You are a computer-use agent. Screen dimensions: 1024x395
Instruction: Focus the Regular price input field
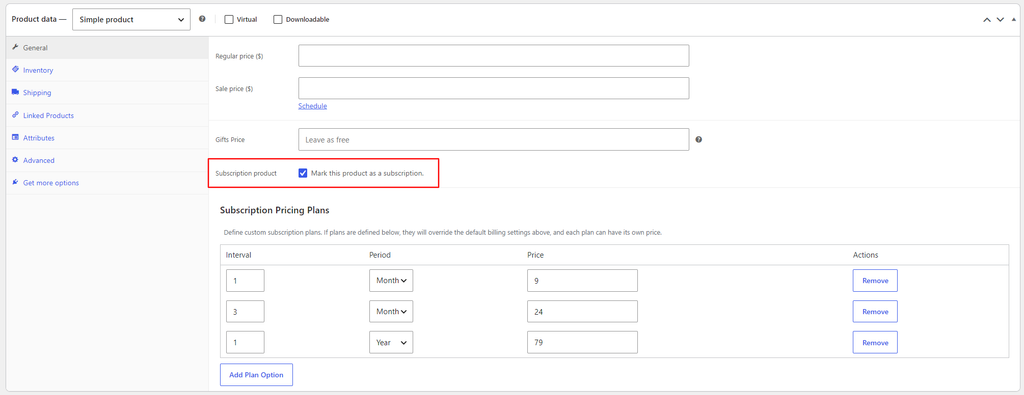(x=494, y=55)
